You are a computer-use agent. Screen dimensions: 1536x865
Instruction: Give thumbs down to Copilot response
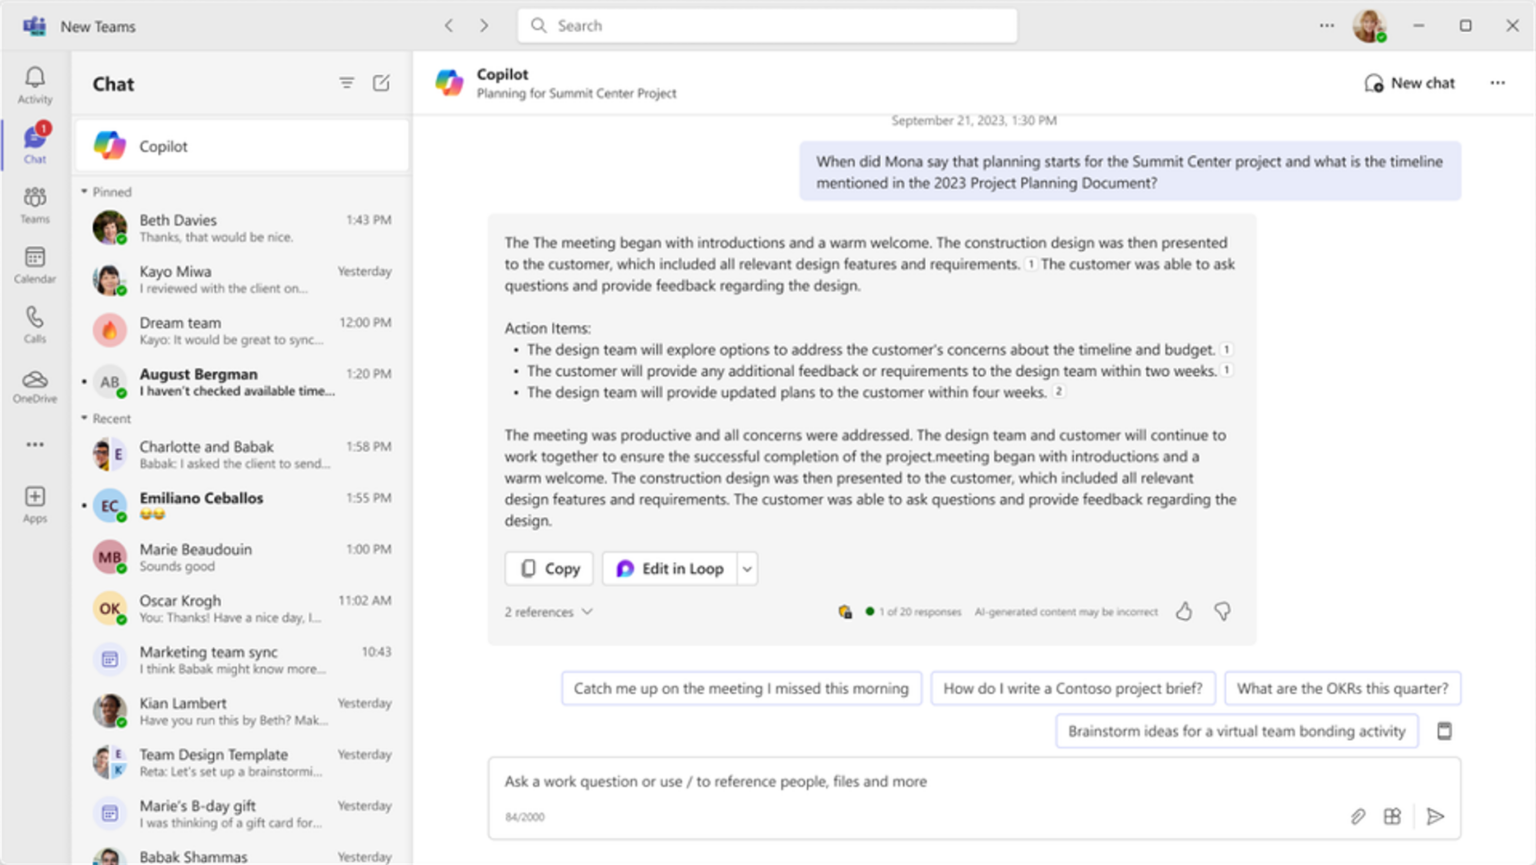[x=1222, y=611]
